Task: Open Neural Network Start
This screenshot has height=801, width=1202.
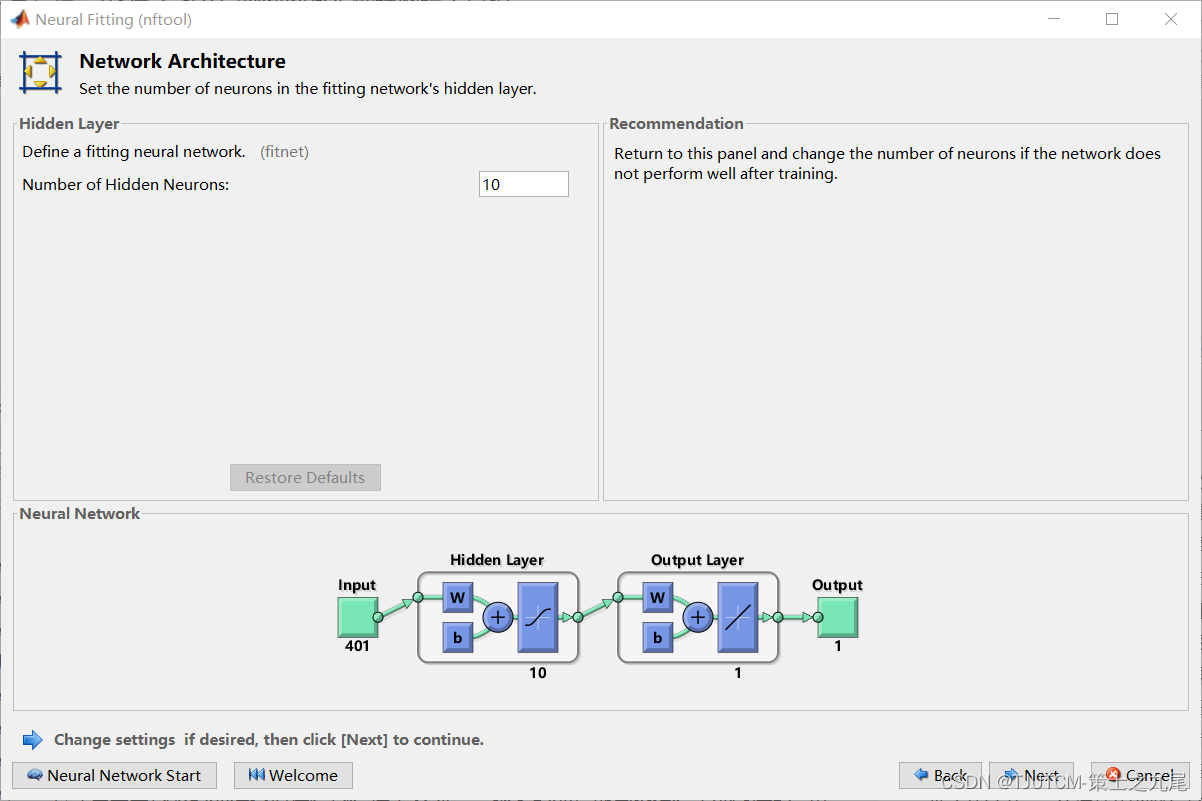Action: tap(115, 775)
